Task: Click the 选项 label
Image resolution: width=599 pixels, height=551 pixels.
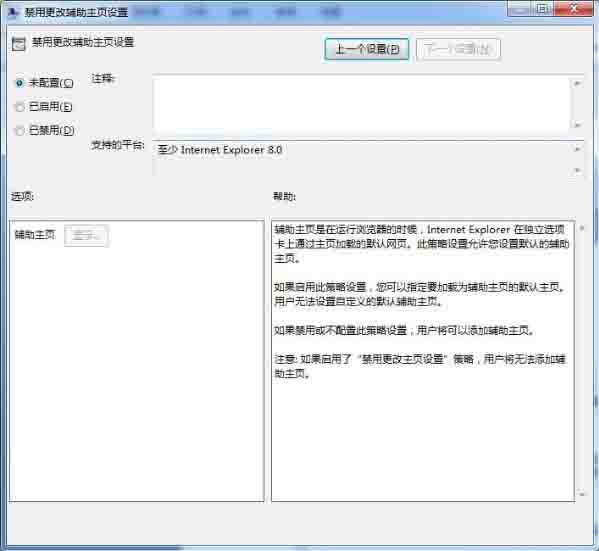Action: click(x=22, y=196)
